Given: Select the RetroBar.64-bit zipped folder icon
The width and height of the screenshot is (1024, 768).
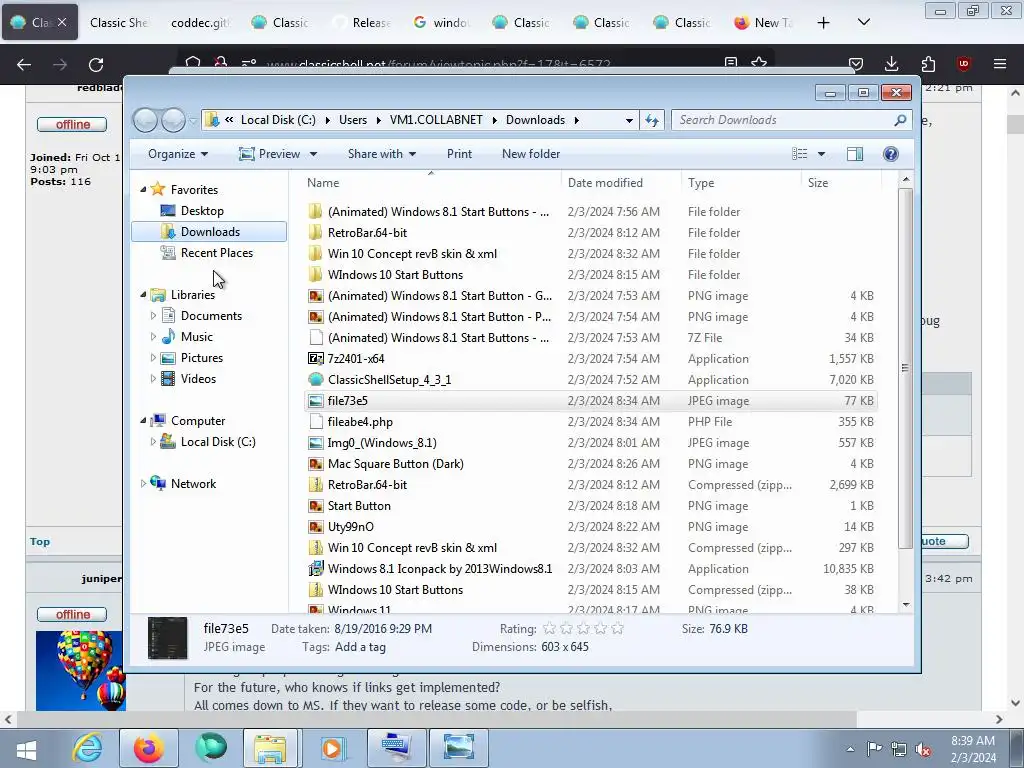Looking at the screenshot, I should coord(315,485).
